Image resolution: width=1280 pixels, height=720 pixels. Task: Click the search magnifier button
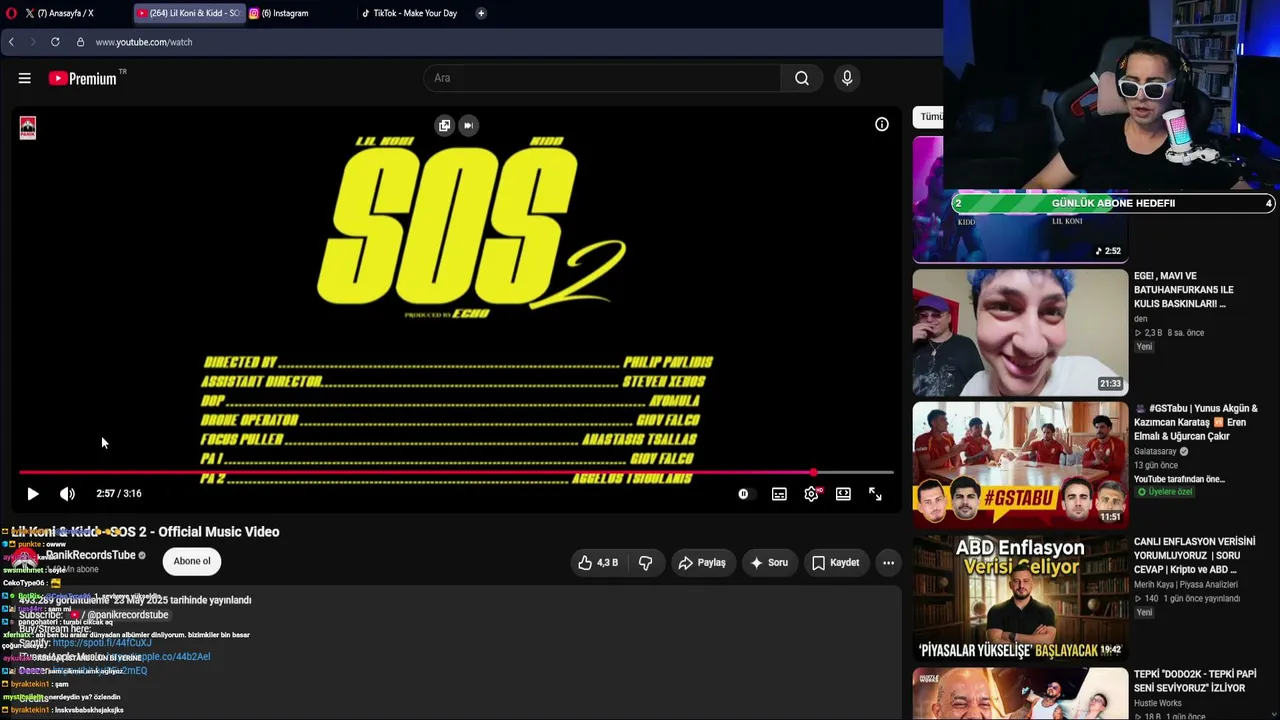[x=802, y=78]
